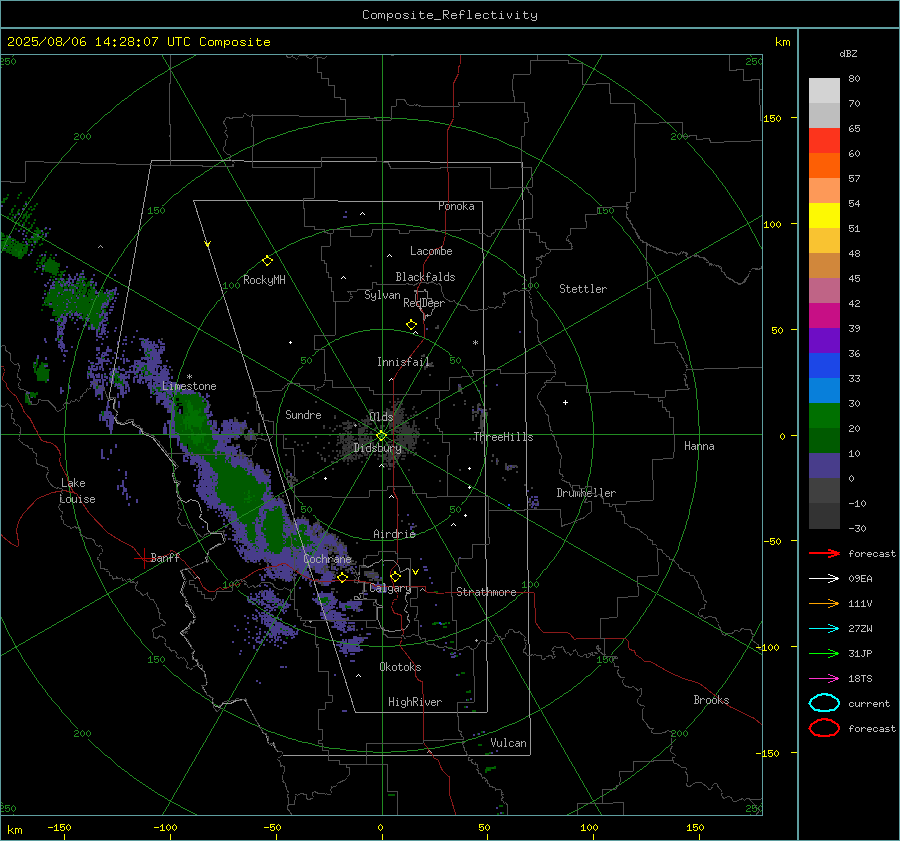Click the Lacombe city label
The width and height of the screenshot is (900, 841).
click(x=431, y=251)
